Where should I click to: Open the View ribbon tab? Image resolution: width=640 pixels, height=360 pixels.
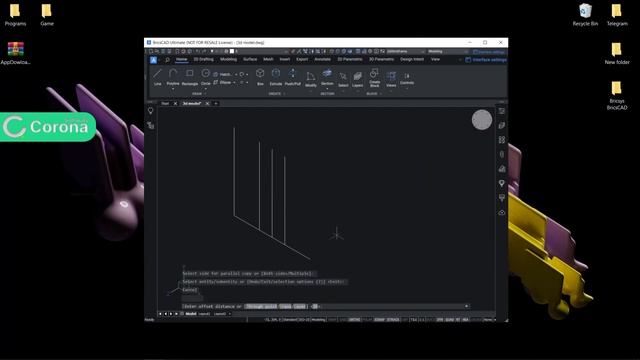436,60
